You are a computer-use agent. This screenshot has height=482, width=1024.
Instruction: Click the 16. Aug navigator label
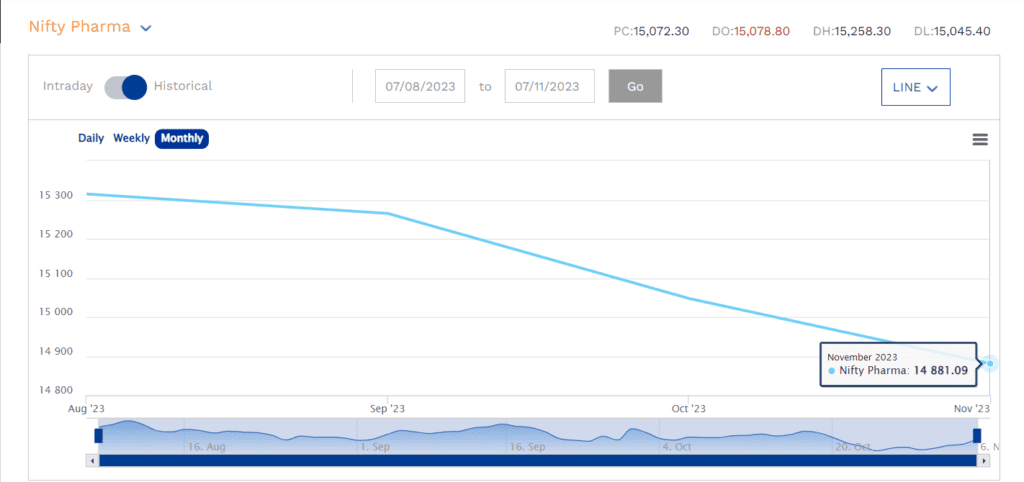point(206,447)
